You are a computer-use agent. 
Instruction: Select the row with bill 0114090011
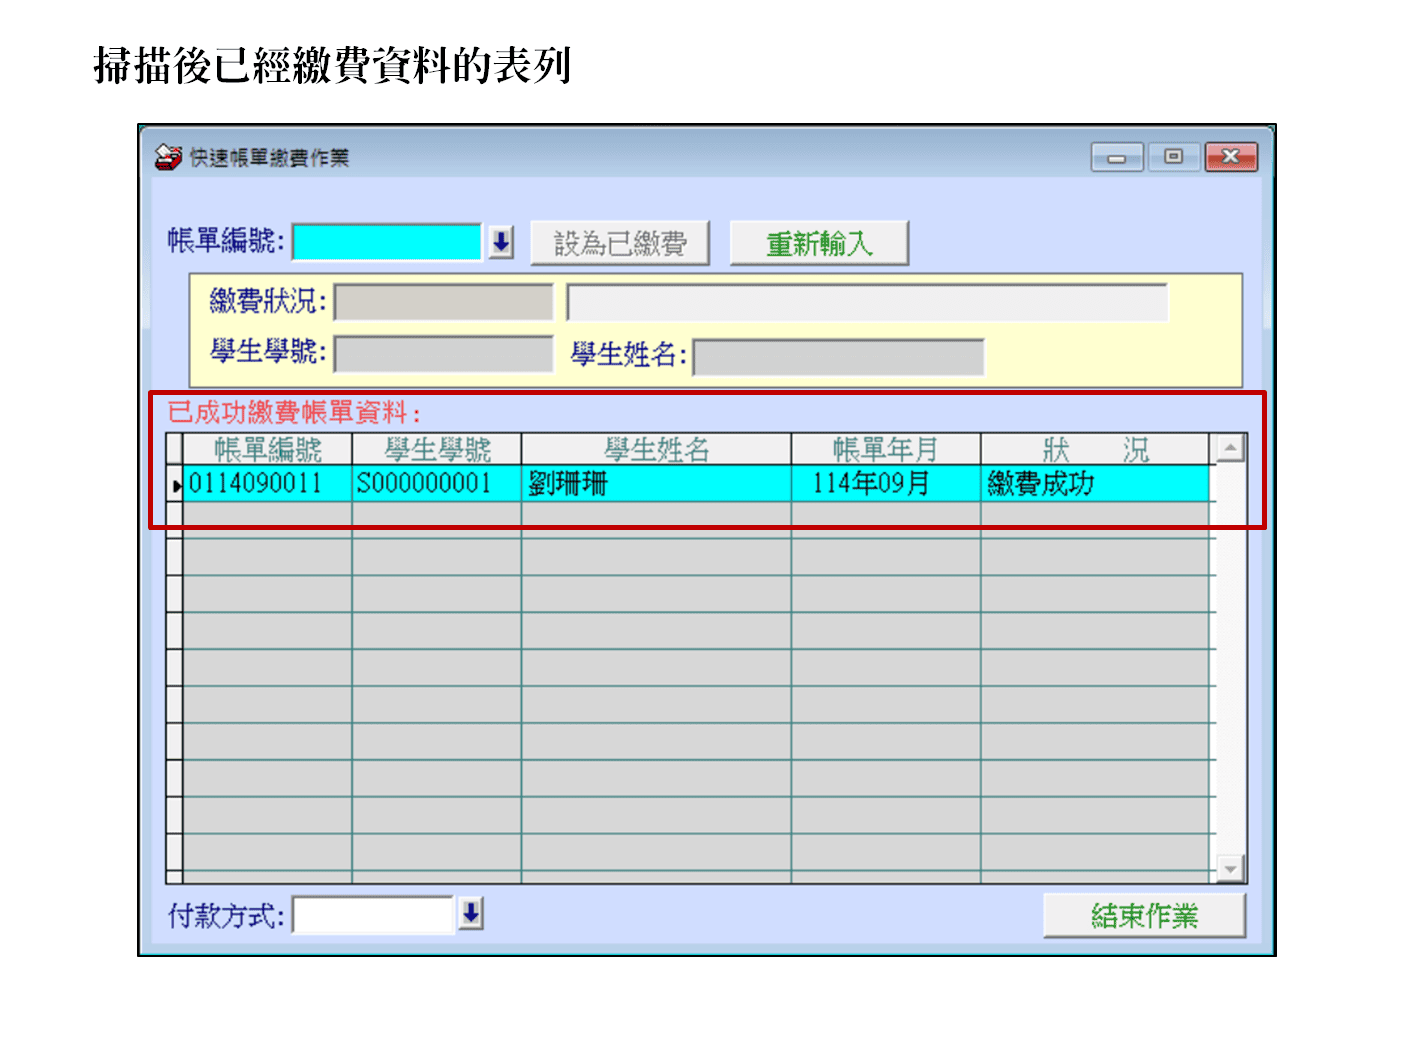pyautogui.click(x=256, y=484)
